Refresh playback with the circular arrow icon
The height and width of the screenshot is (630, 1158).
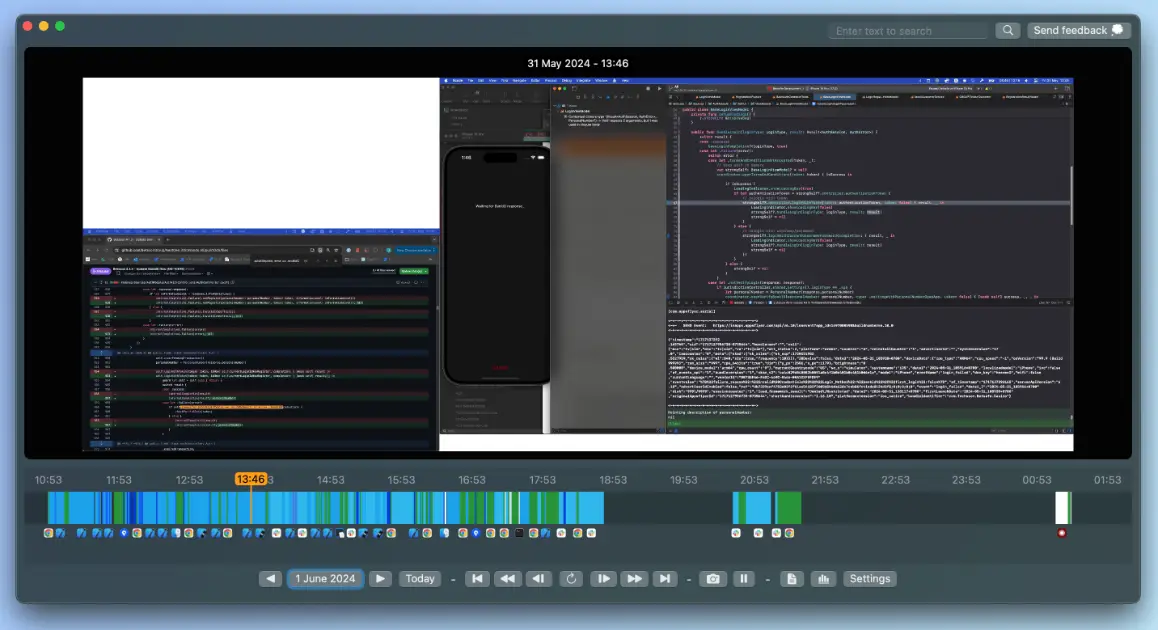(x=571, y=578)
